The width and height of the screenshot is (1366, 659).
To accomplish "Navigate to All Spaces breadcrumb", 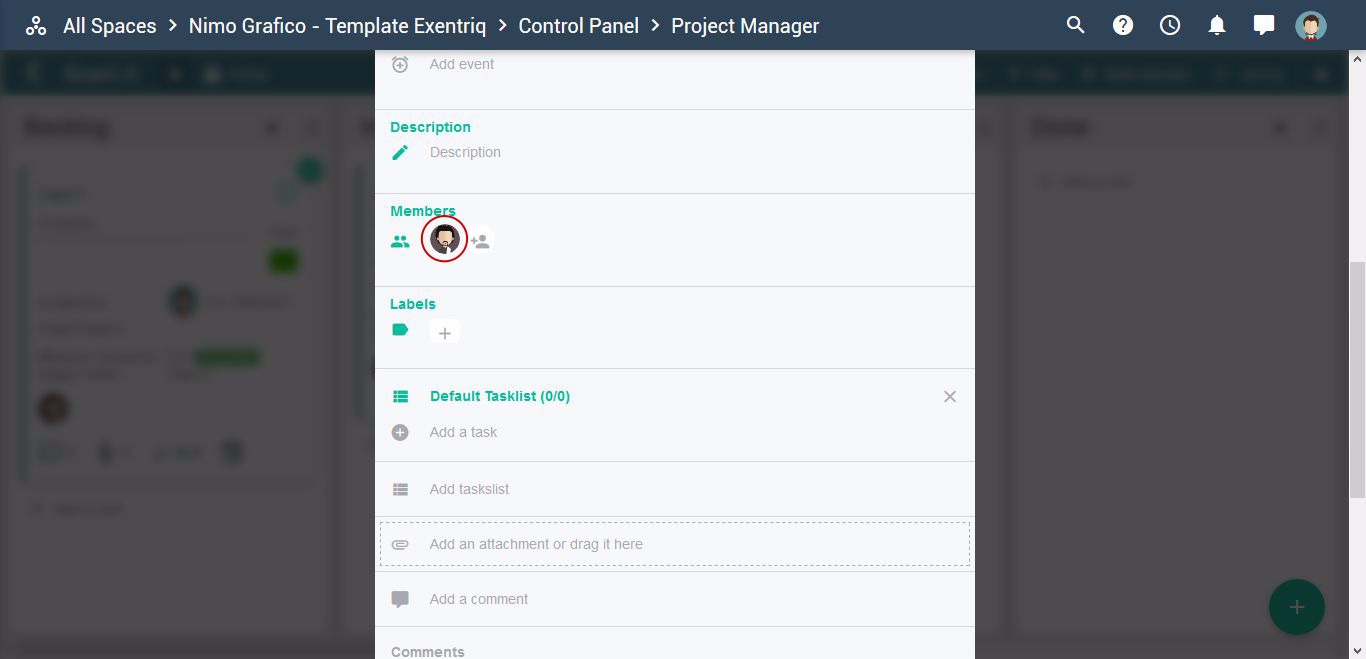I will [x=110, y=26].
